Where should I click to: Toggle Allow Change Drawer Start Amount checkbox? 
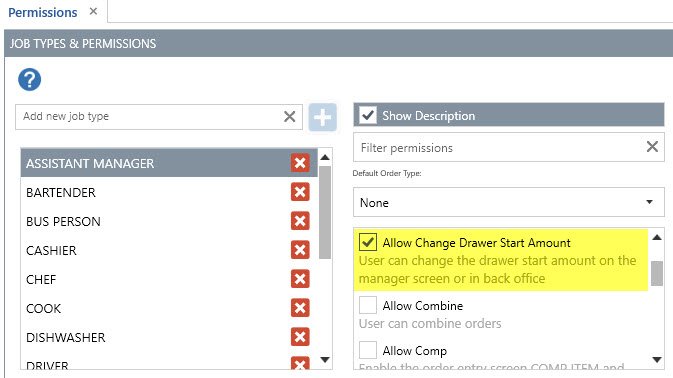pos(368,242)
